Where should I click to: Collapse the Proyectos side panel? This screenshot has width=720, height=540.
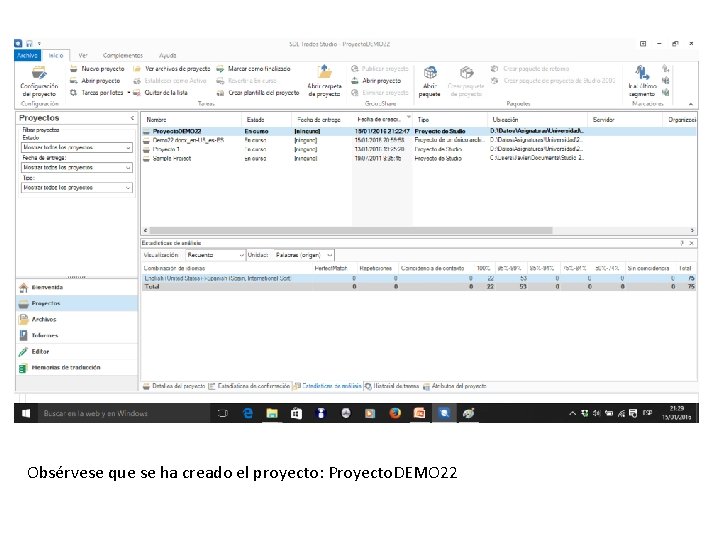tap(132, 118)
